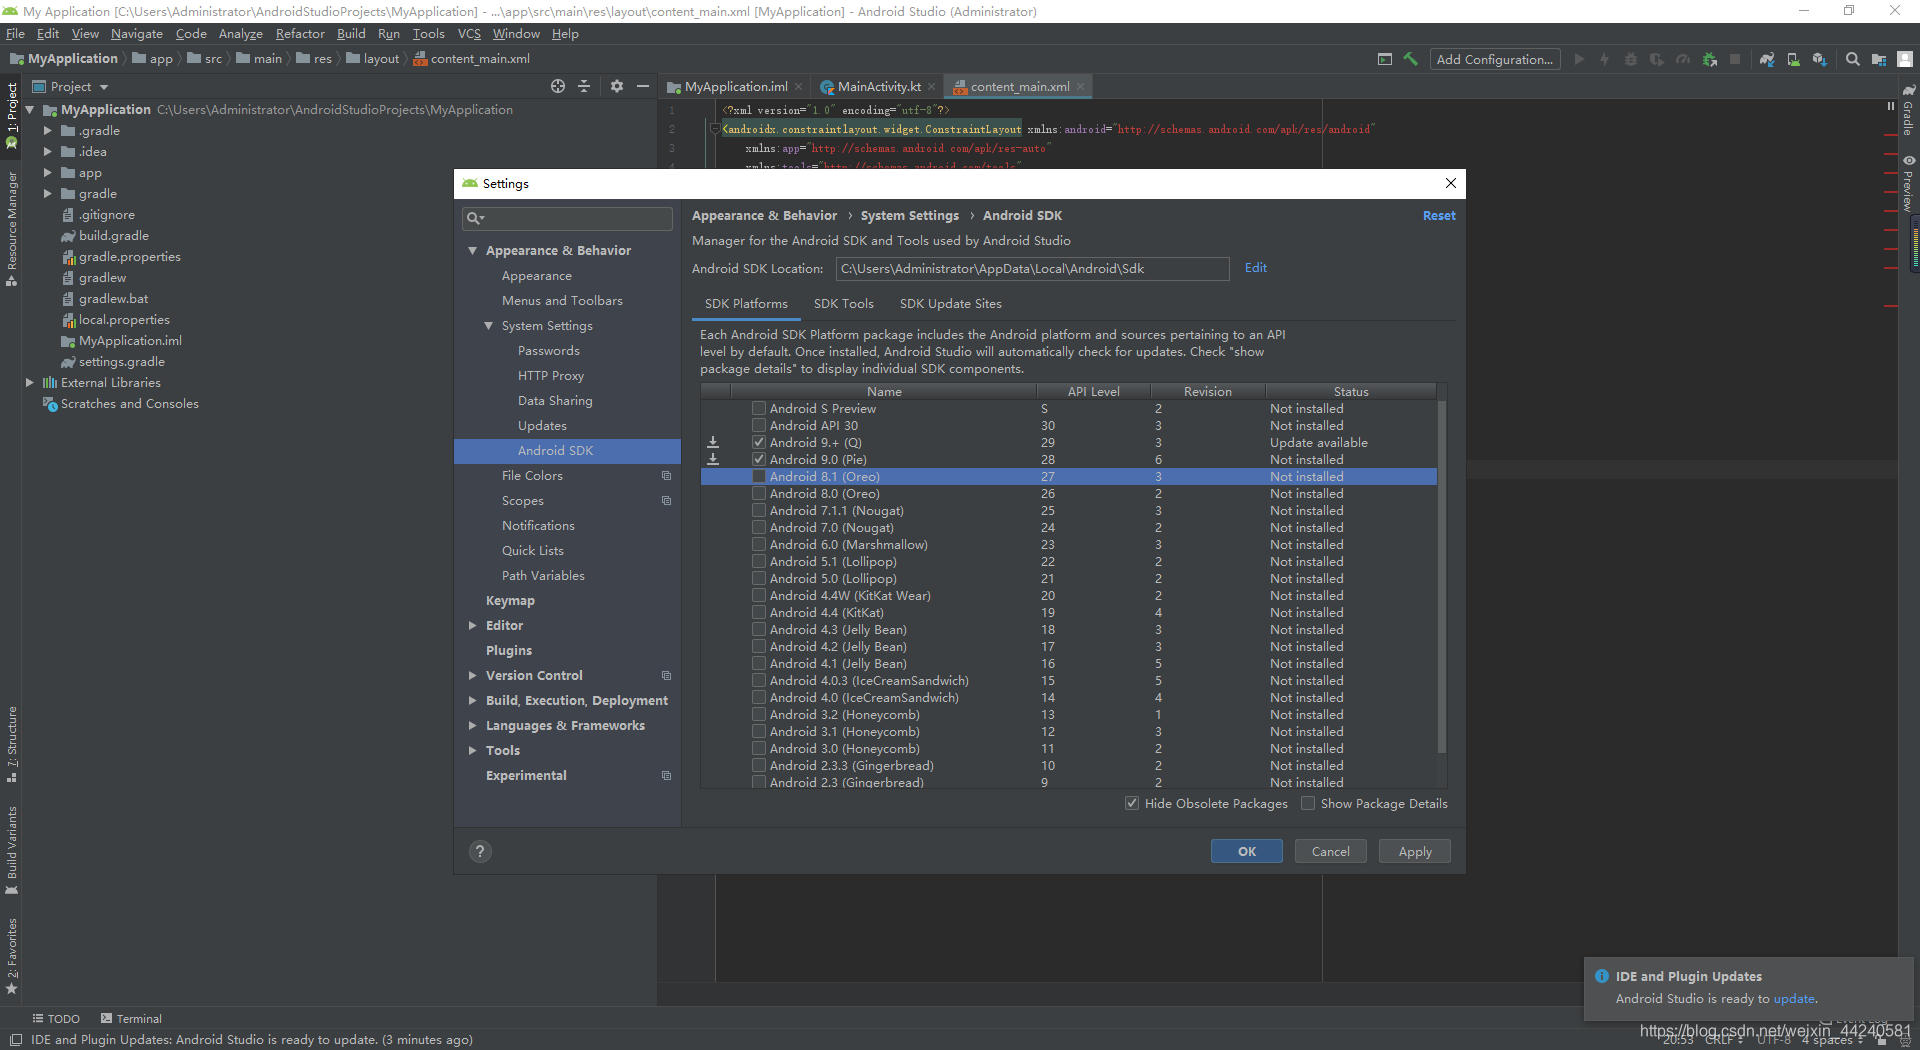The width and height of the screenshot is (1920, 1050).
Task: Check the Android API 30 checkbox
Action: [759, 425]
